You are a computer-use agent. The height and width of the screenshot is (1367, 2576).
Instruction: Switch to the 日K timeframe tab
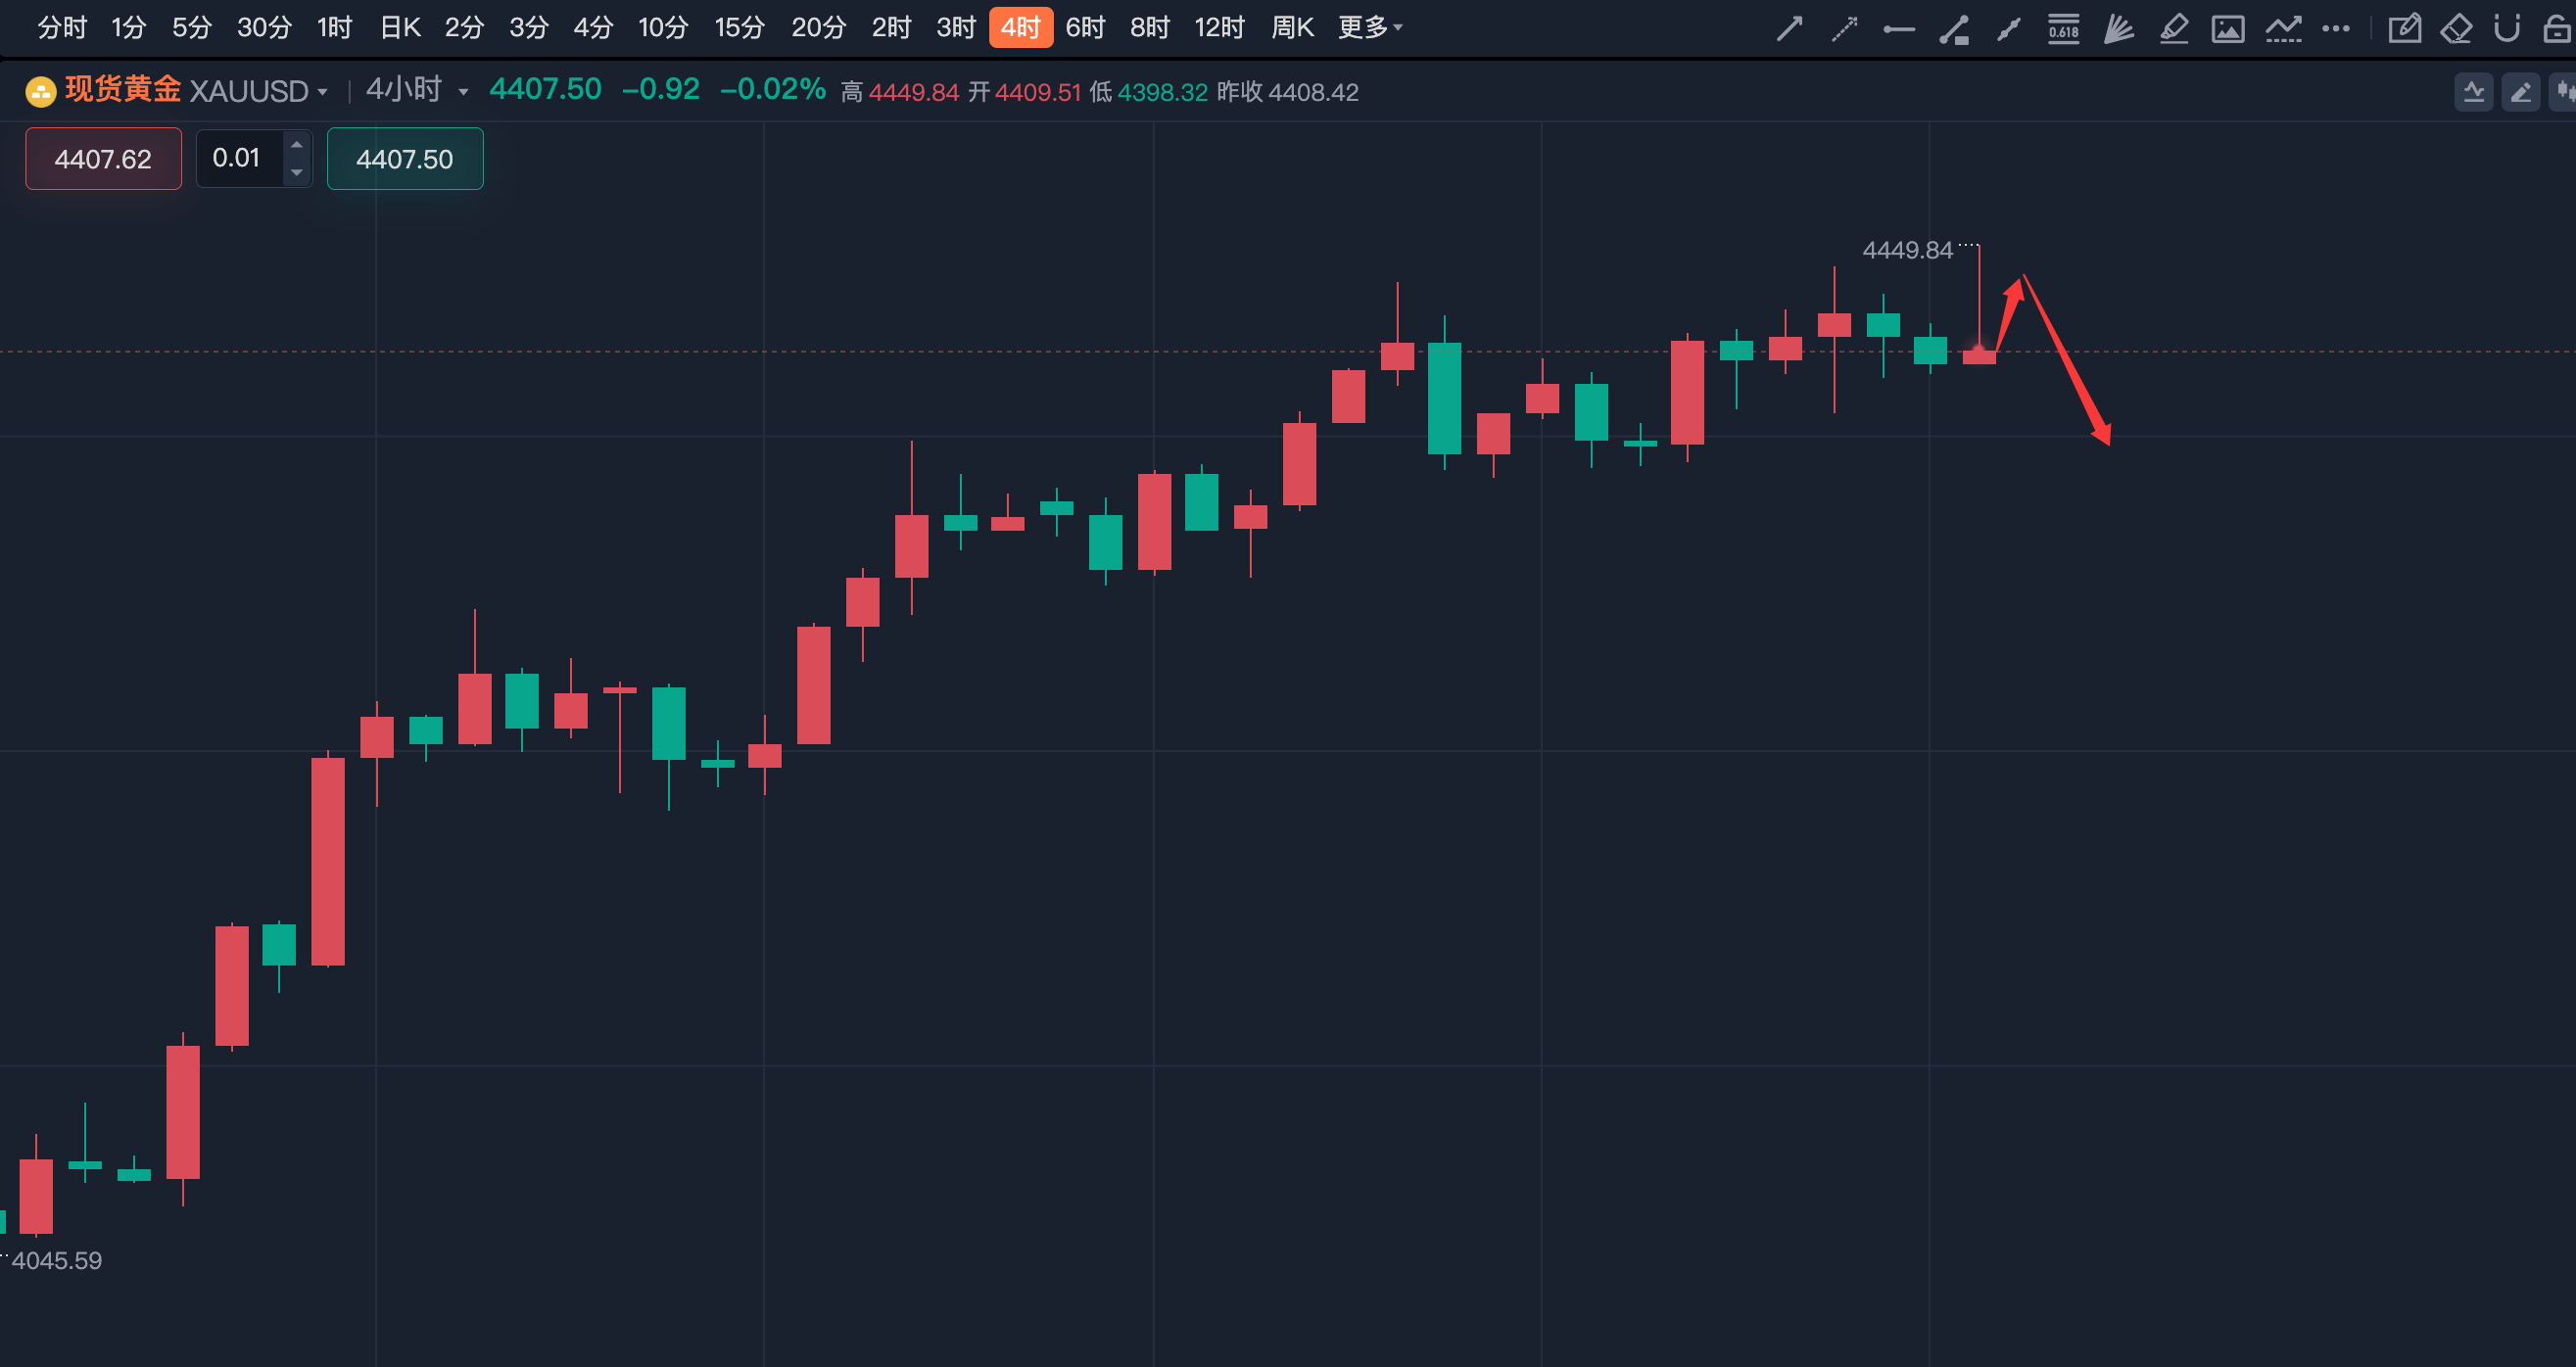(x=400, y=27)
